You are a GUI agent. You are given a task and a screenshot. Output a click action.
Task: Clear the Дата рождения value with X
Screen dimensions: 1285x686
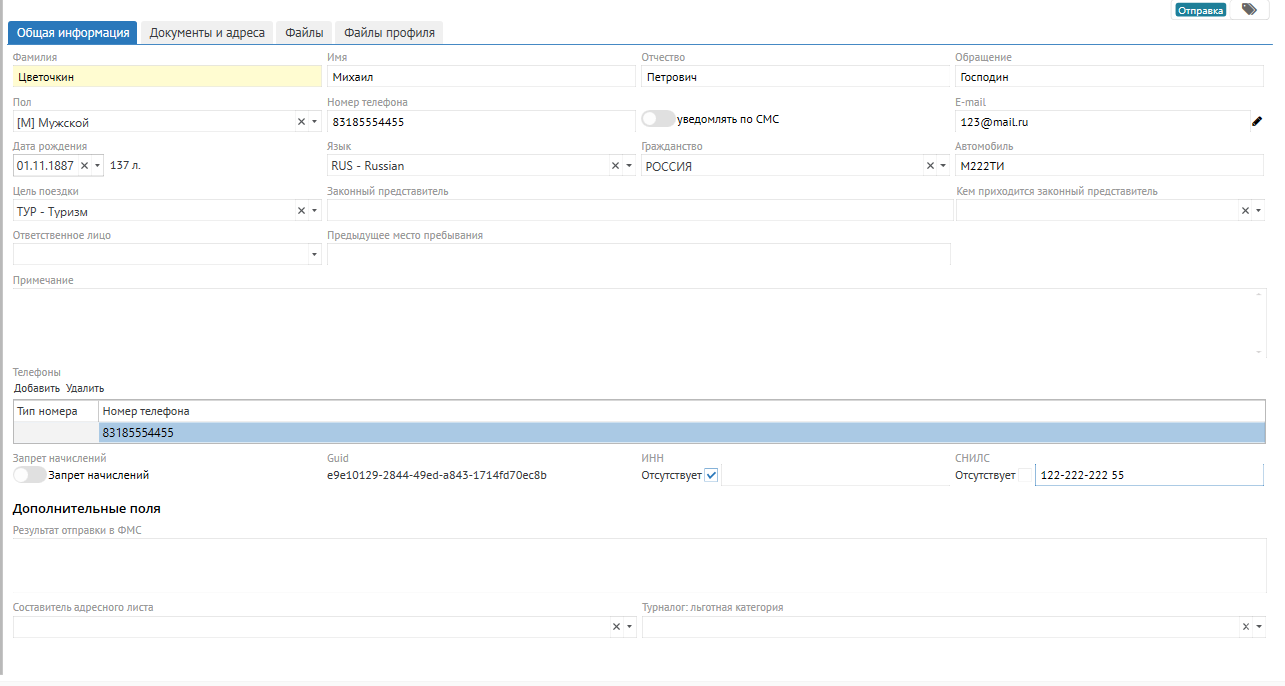pyautogui.click(x=84, y=166)
